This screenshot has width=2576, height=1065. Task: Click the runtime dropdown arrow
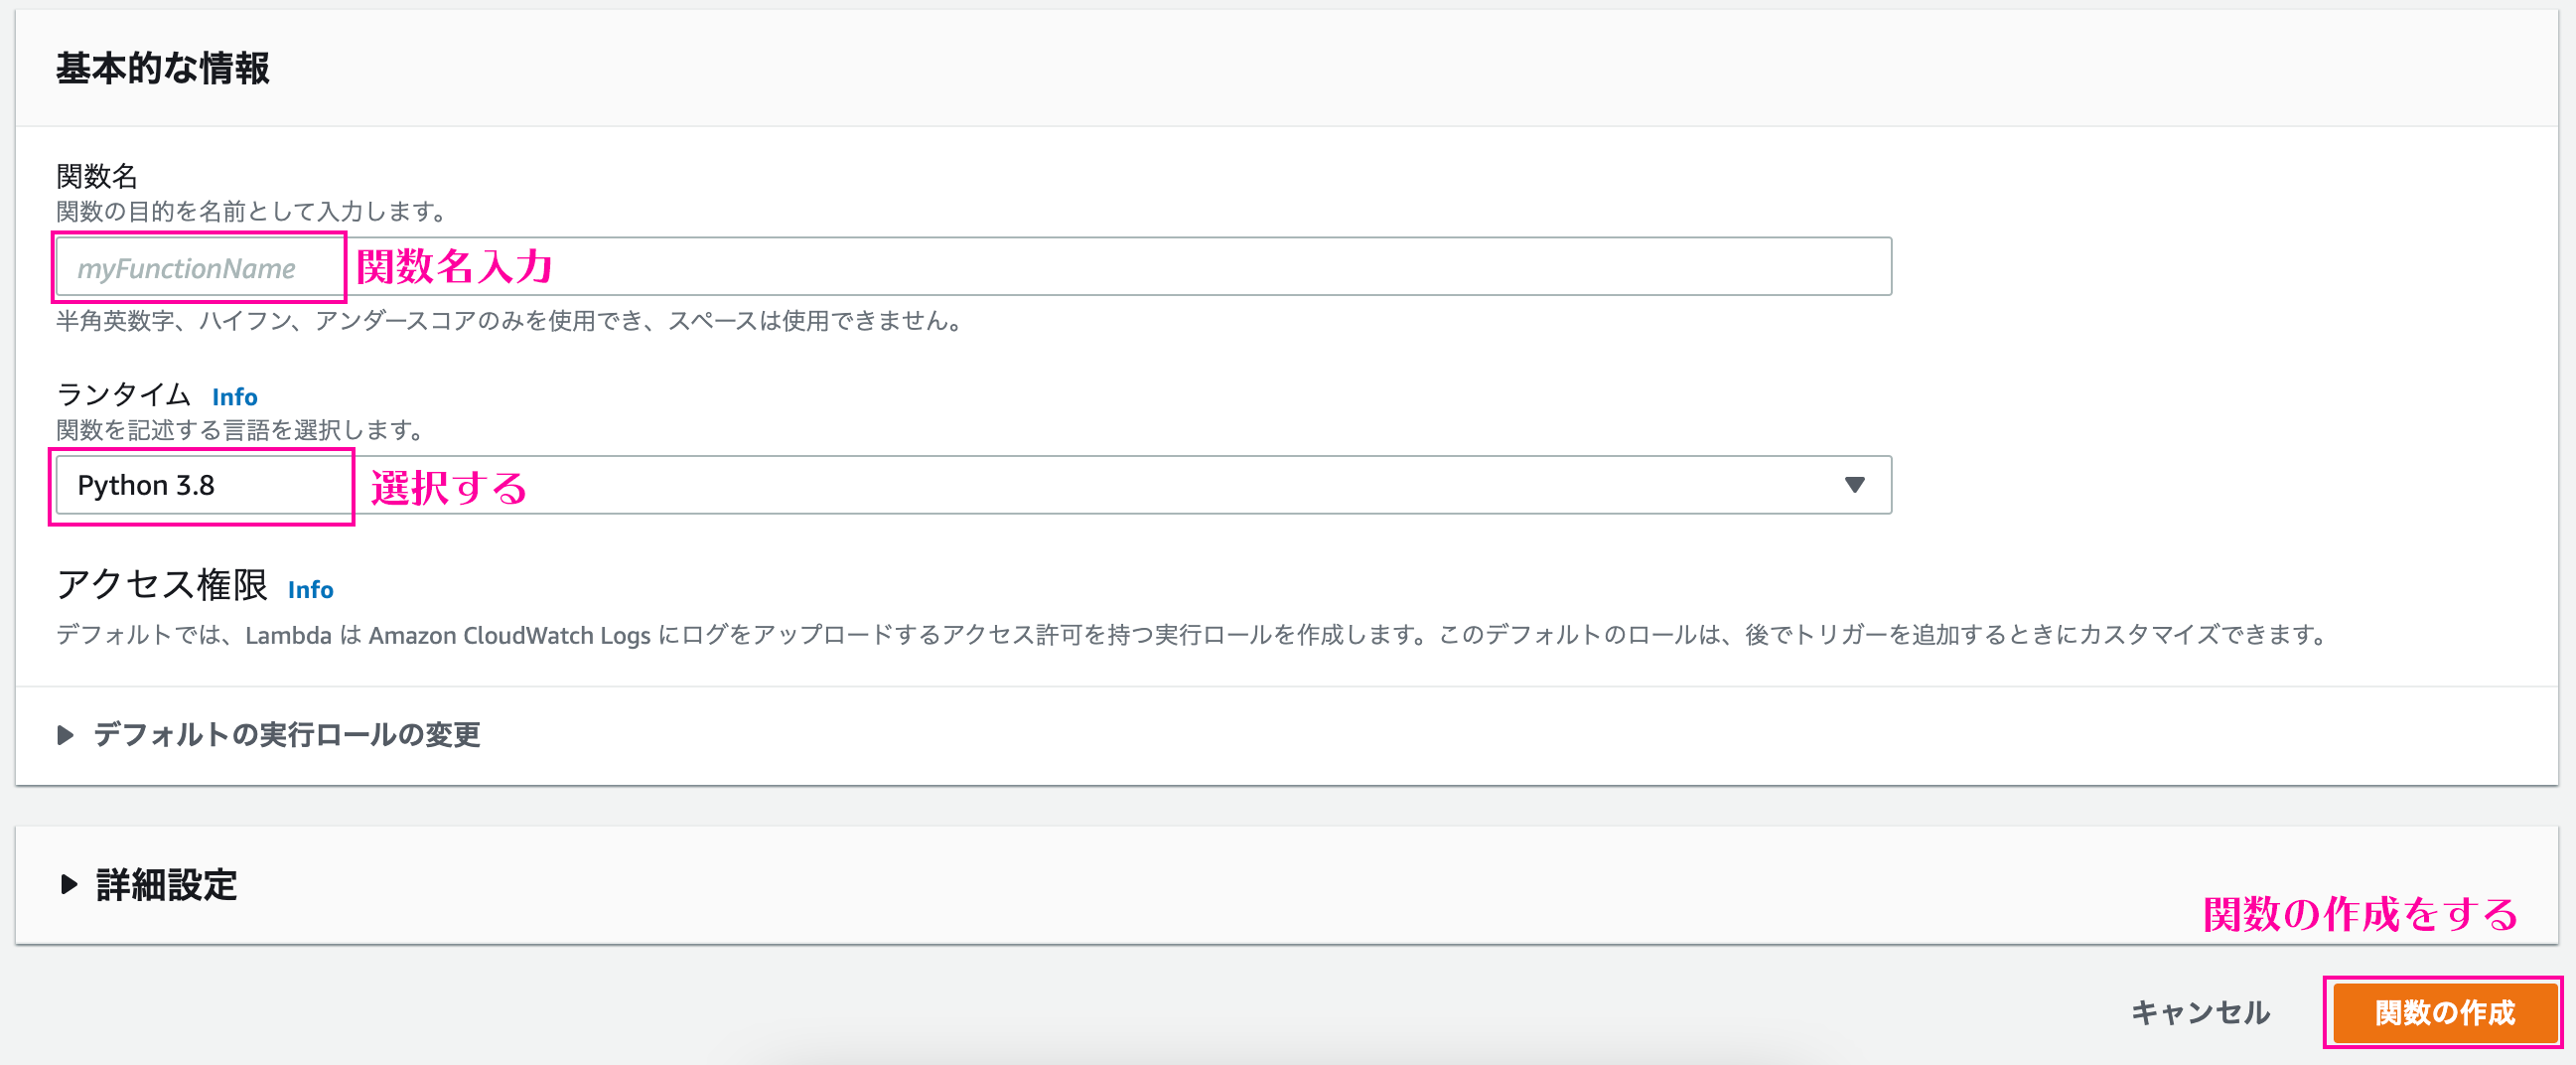pos(1856,485)
